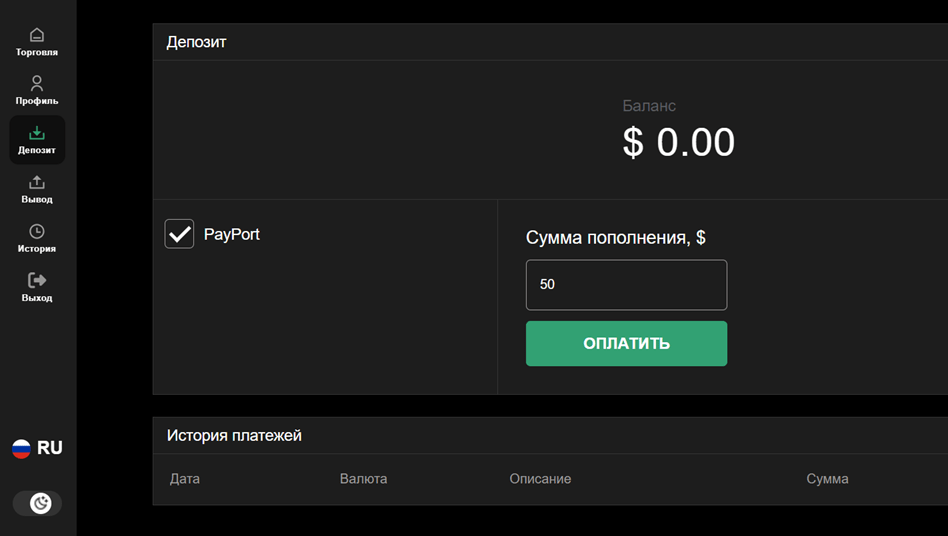Viewport: 948px width, 536px height.
Task: Select the PayPort payment method label
Action: (232, 234)
